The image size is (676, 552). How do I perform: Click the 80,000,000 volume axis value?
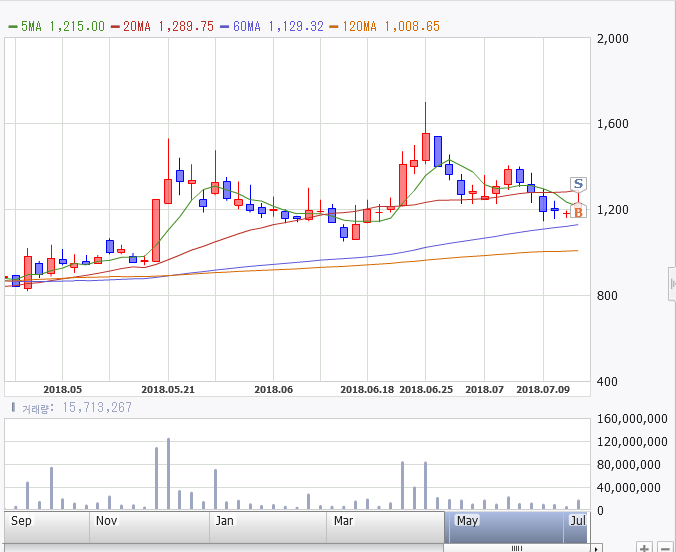tap(629, 465)
